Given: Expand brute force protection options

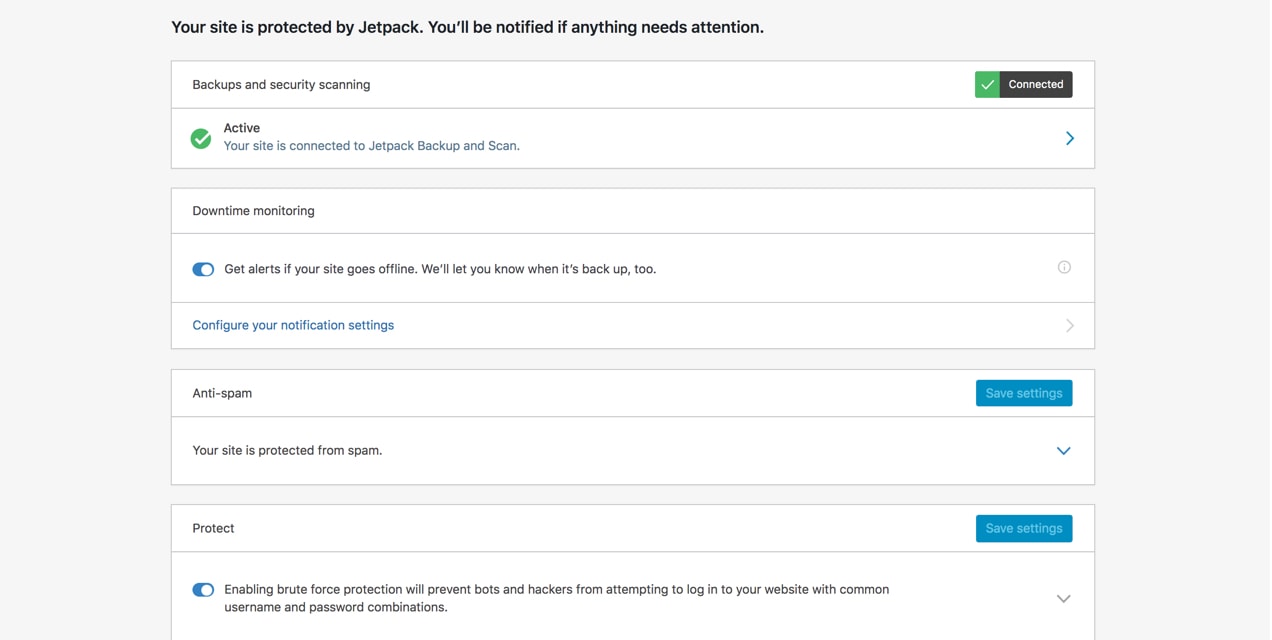Looking at the screenshot, I should [1063, 599].
